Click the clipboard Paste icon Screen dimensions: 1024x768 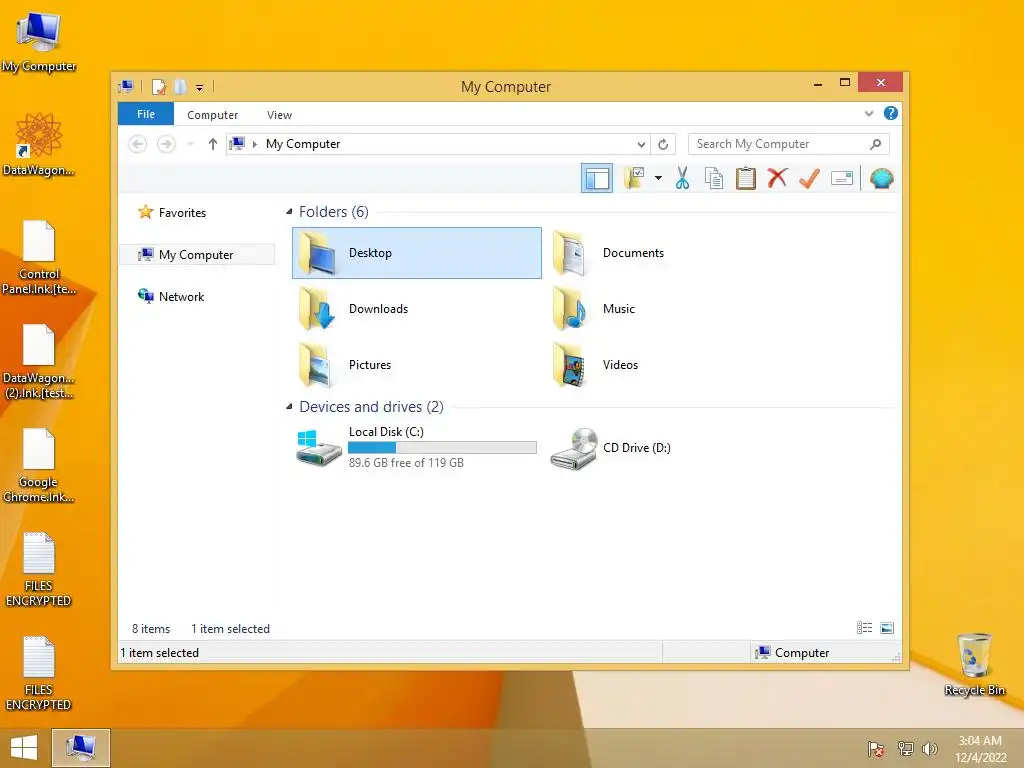point(745,178)
